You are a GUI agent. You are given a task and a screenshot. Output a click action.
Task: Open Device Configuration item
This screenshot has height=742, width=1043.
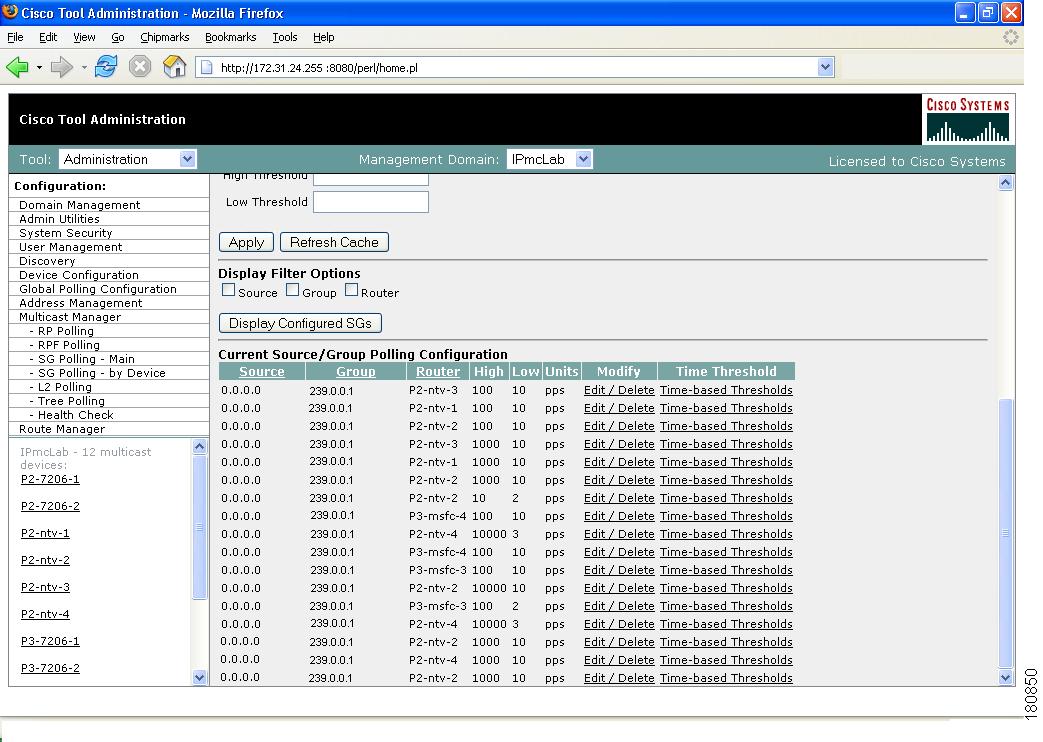[79, 275]
